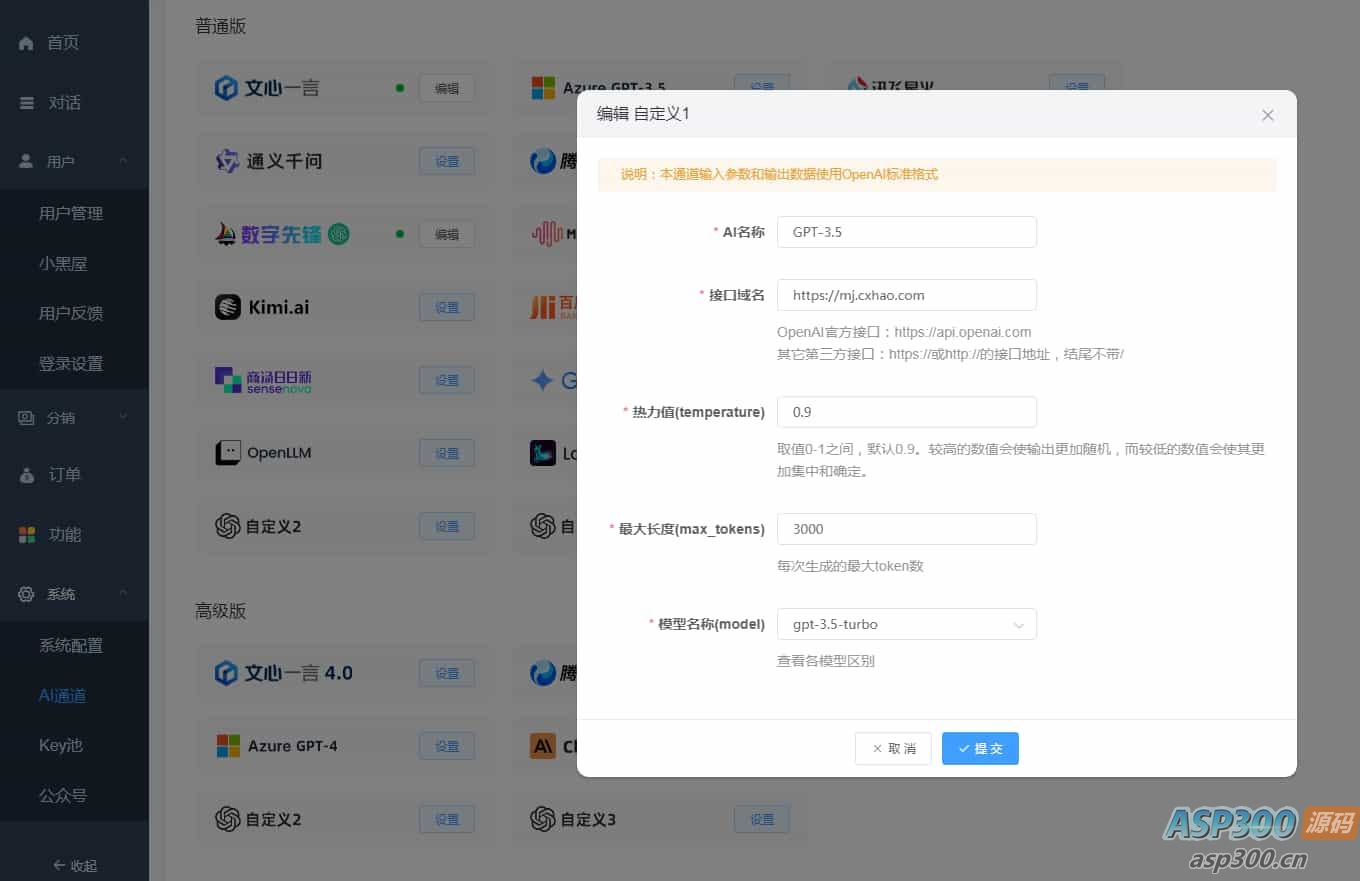The image size is (1360, 881).
Task: Click the 订单 order icon
Action: (x=25, y=474)
